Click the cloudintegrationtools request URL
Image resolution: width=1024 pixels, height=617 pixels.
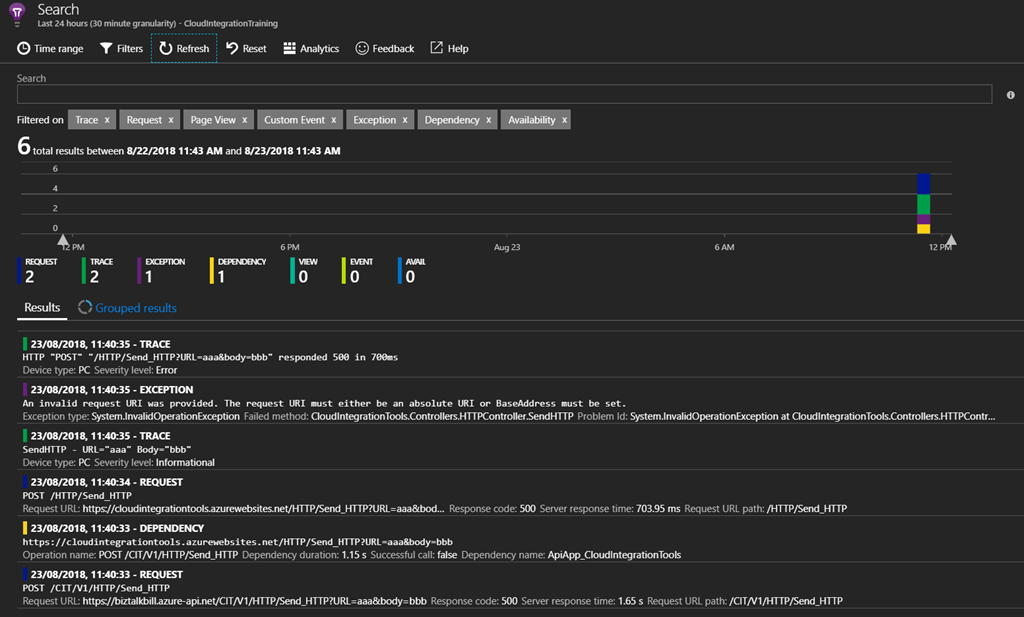[264, 509]
